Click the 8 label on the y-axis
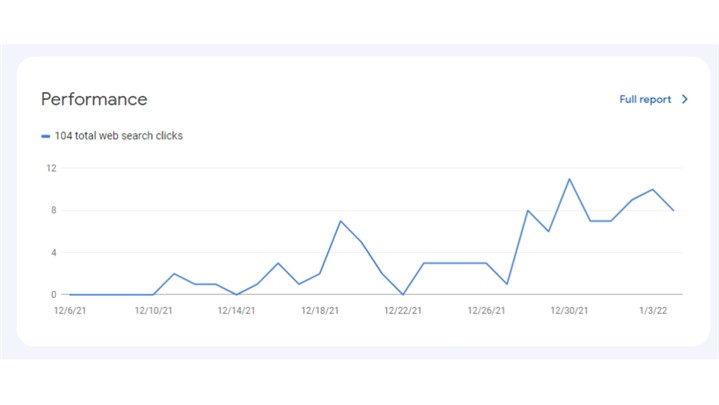The image size is (719, 405). (x=52, y=210)
